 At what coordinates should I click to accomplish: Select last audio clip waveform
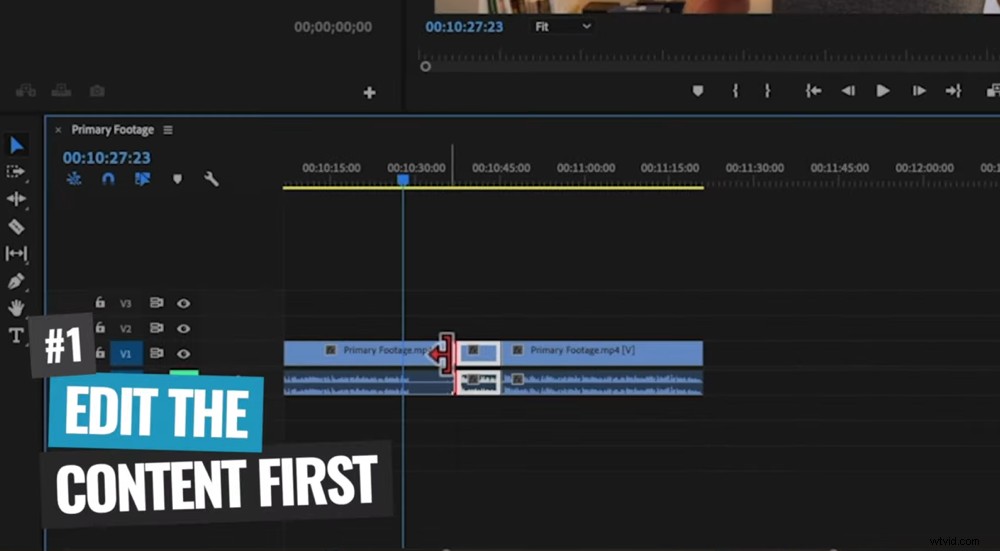601,383
